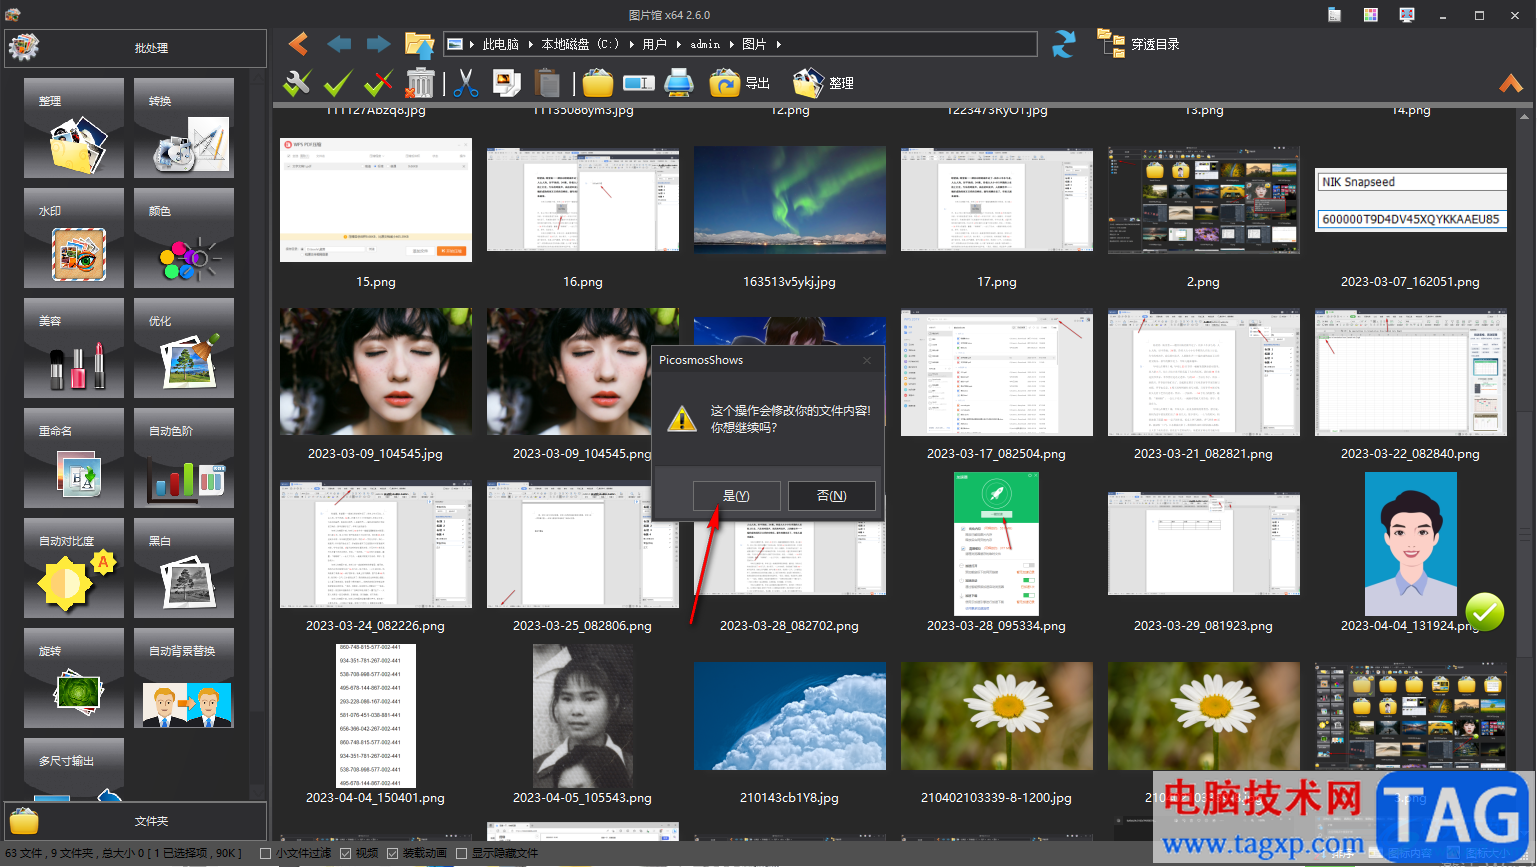Screen dimensions: 1537x867
Task: Open the first view-mode icon in title bar
Action: [x=1334, y=15]
